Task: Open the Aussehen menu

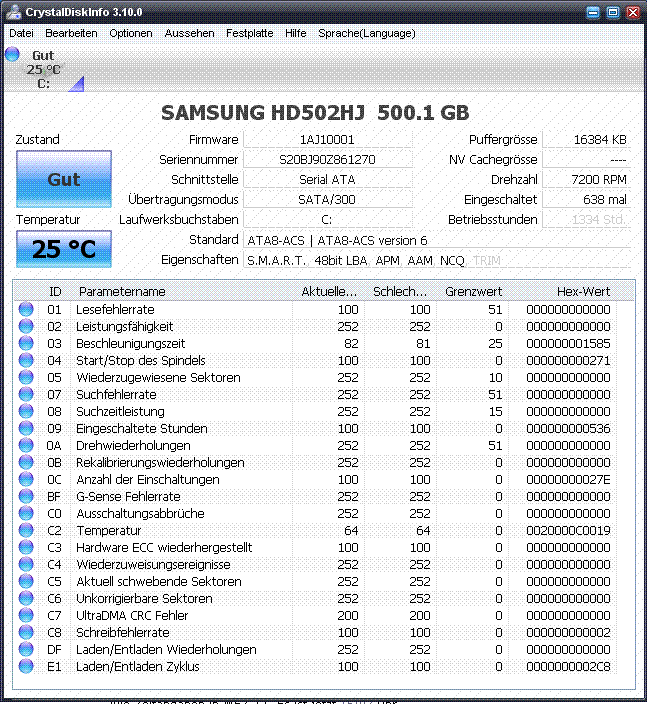Action: pyautogui.click(x=189, y=33)
